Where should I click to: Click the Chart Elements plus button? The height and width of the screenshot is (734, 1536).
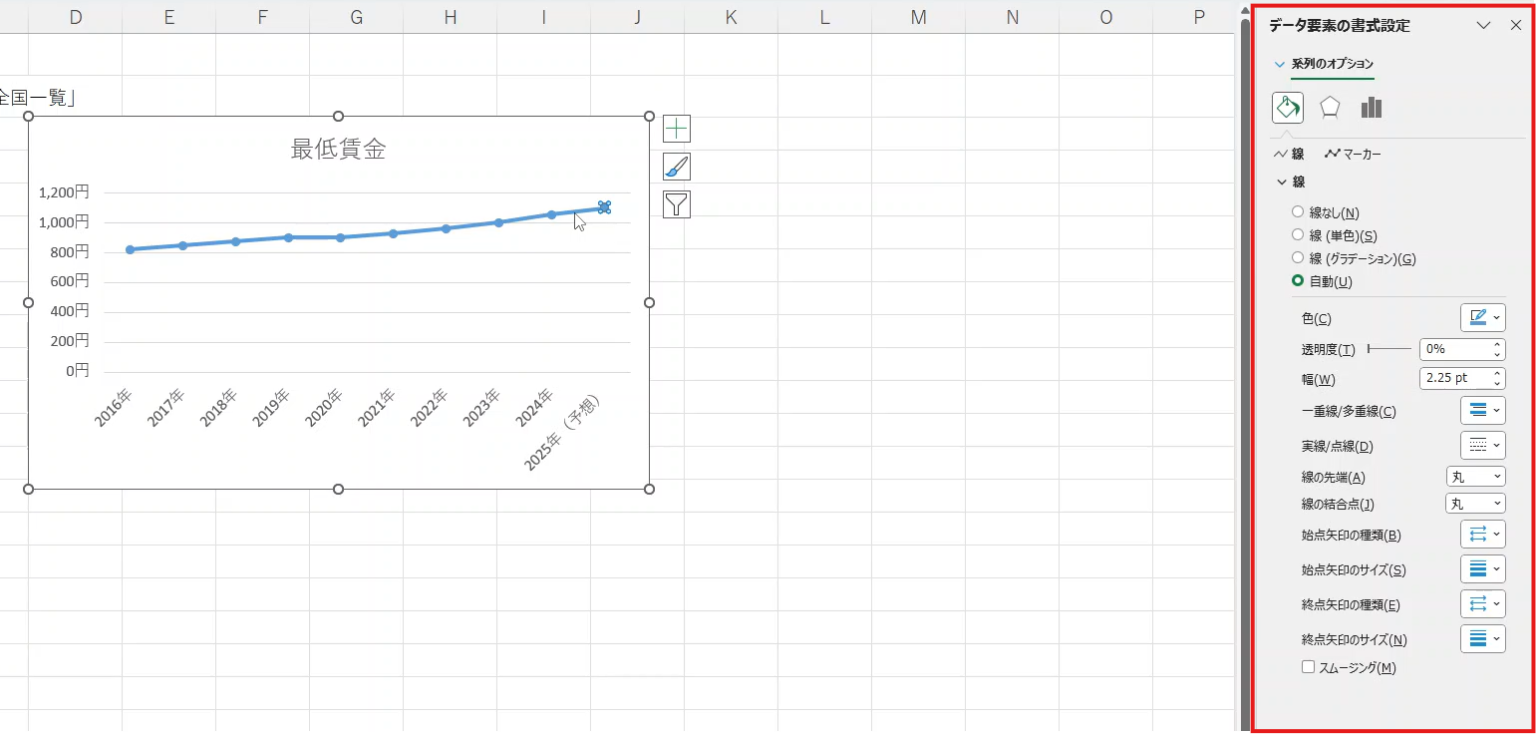(x=677, y=129)
